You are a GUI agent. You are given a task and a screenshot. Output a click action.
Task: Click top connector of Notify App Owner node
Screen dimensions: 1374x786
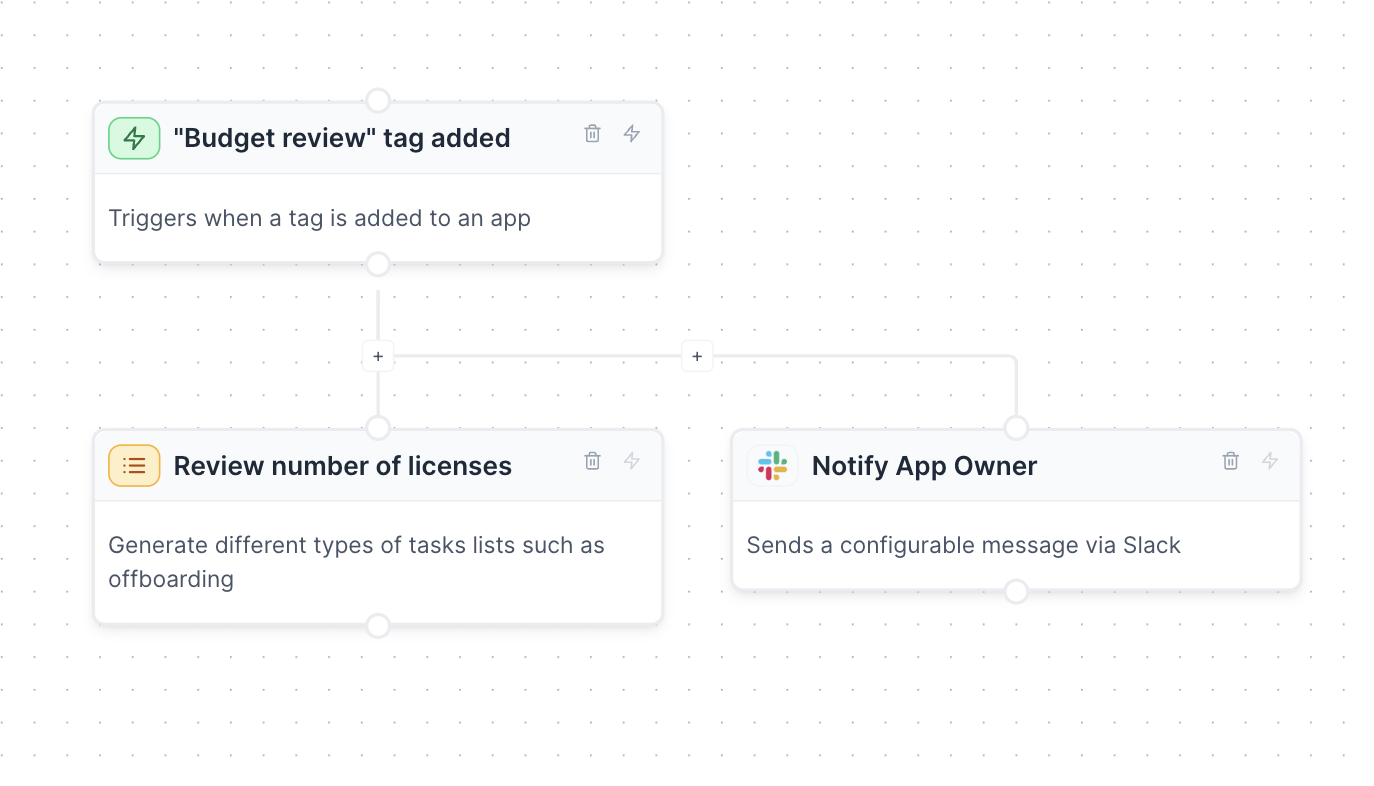(x=1016, y=428)
